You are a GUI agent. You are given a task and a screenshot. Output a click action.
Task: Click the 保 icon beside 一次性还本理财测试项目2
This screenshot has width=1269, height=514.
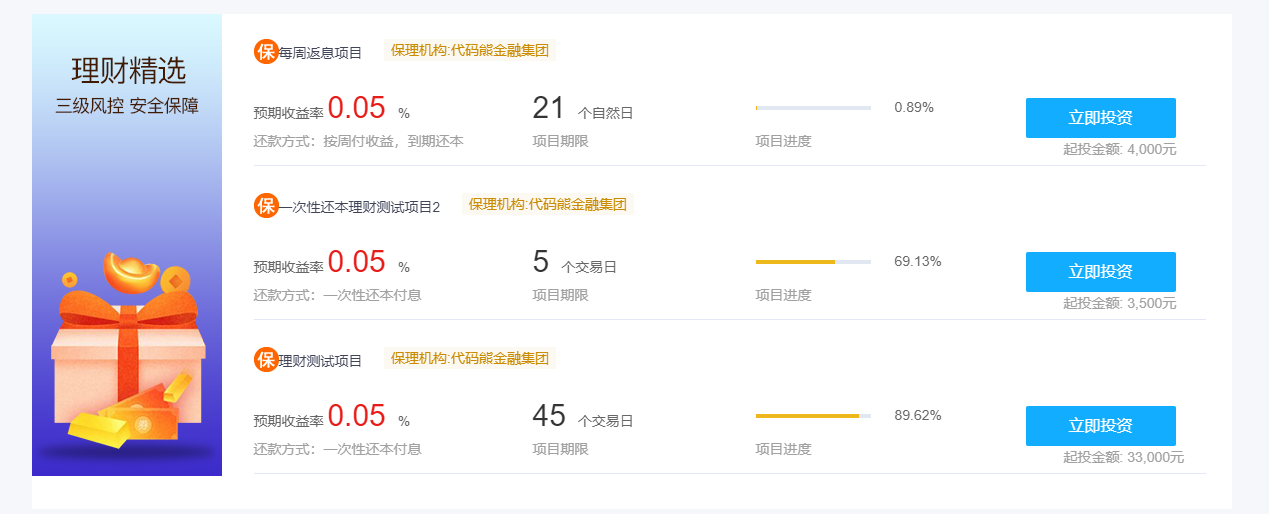tap(266, 206)
